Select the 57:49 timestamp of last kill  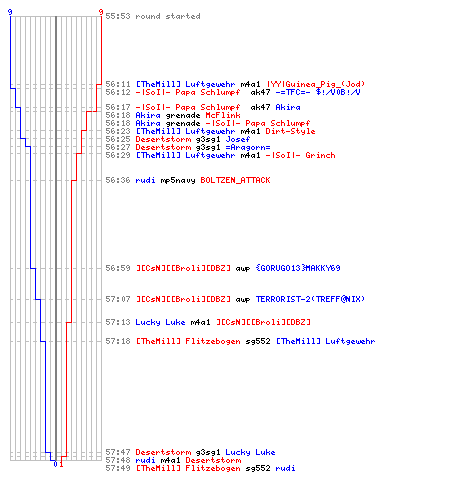pos(118,468)
